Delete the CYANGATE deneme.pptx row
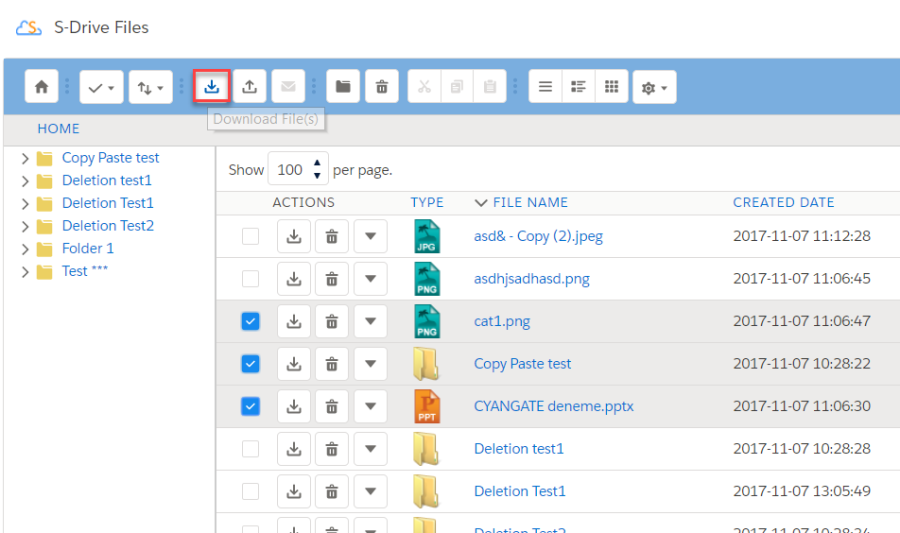Screen dimensions: 900x533 (332, 406)
